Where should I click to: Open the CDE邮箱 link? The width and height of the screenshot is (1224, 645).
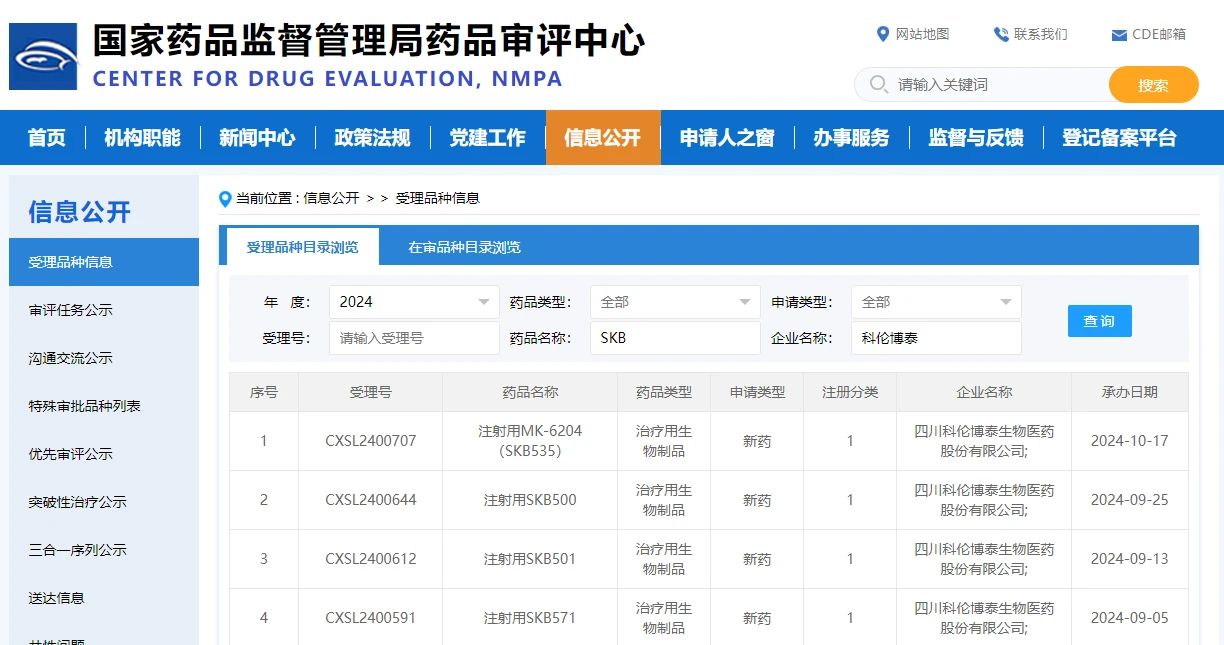coord(1159,34)
